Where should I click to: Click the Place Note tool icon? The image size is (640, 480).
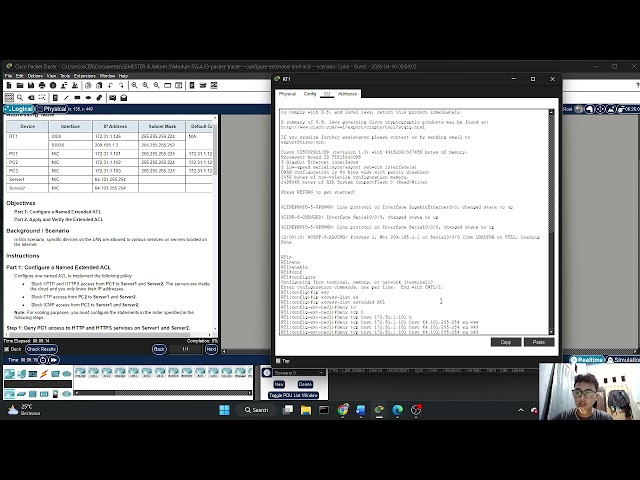click(55, 98)
